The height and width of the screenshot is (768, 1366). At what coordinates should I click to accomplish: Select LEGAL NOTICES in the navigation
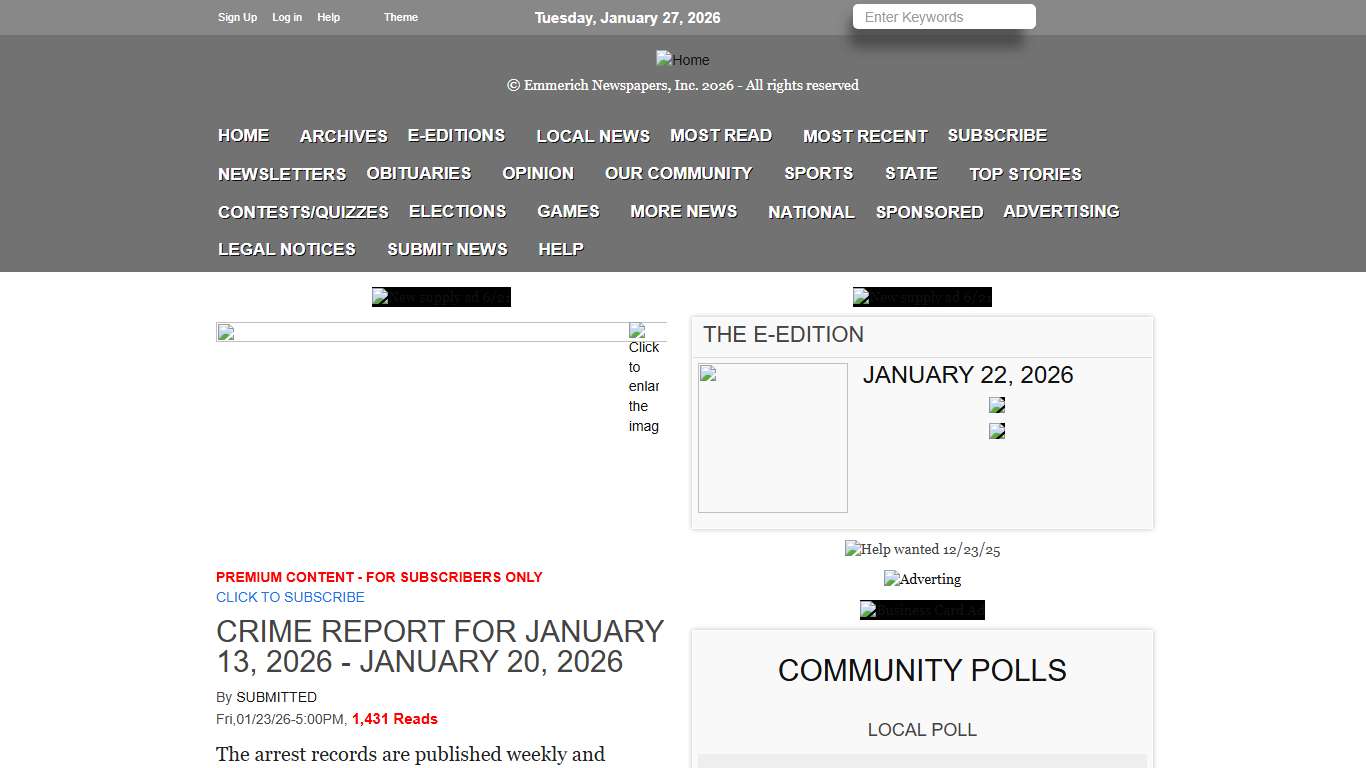286,249
